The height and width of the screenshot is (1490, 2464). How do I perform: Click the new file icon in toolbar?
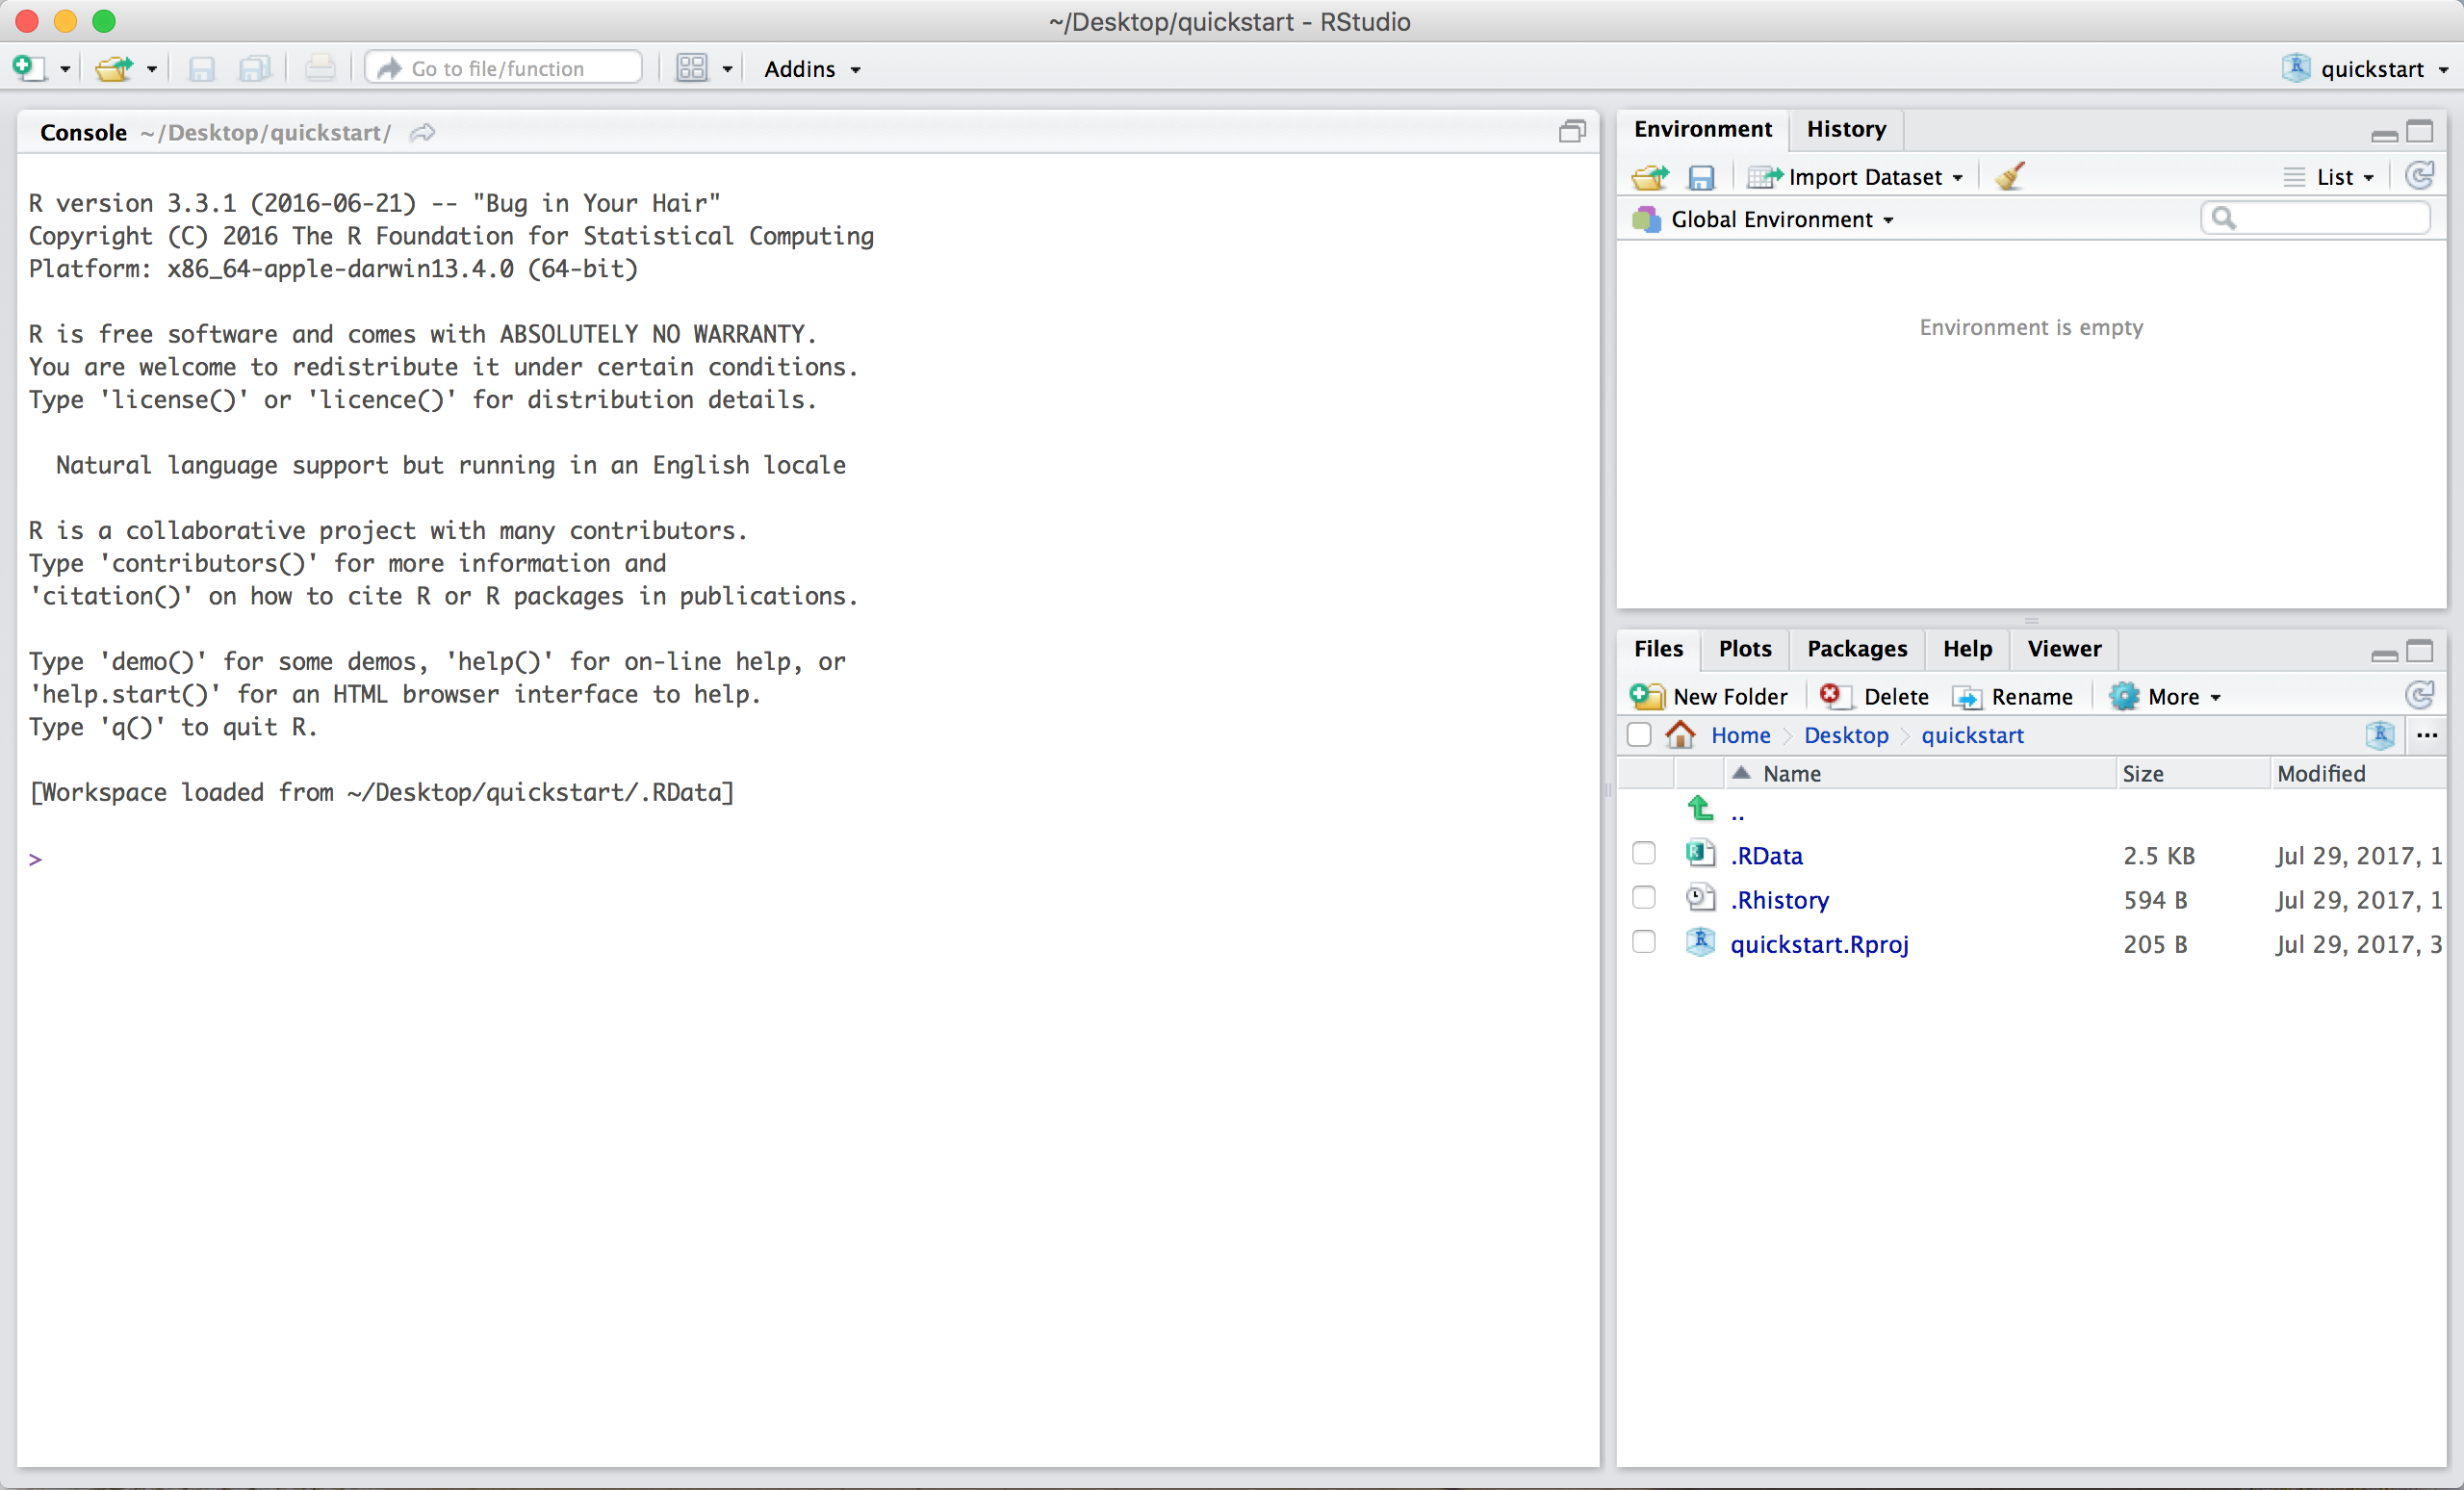27,68
